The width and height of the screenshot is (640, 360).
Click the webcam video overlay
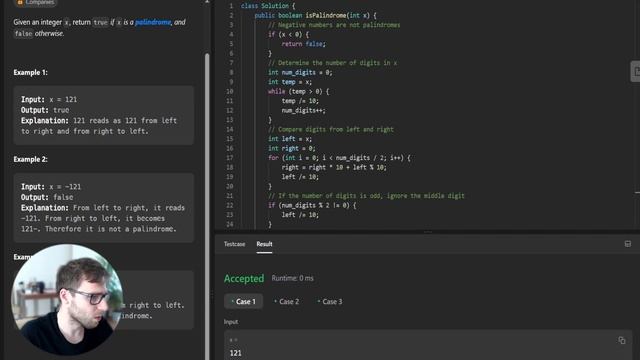(x=67, y=299)
